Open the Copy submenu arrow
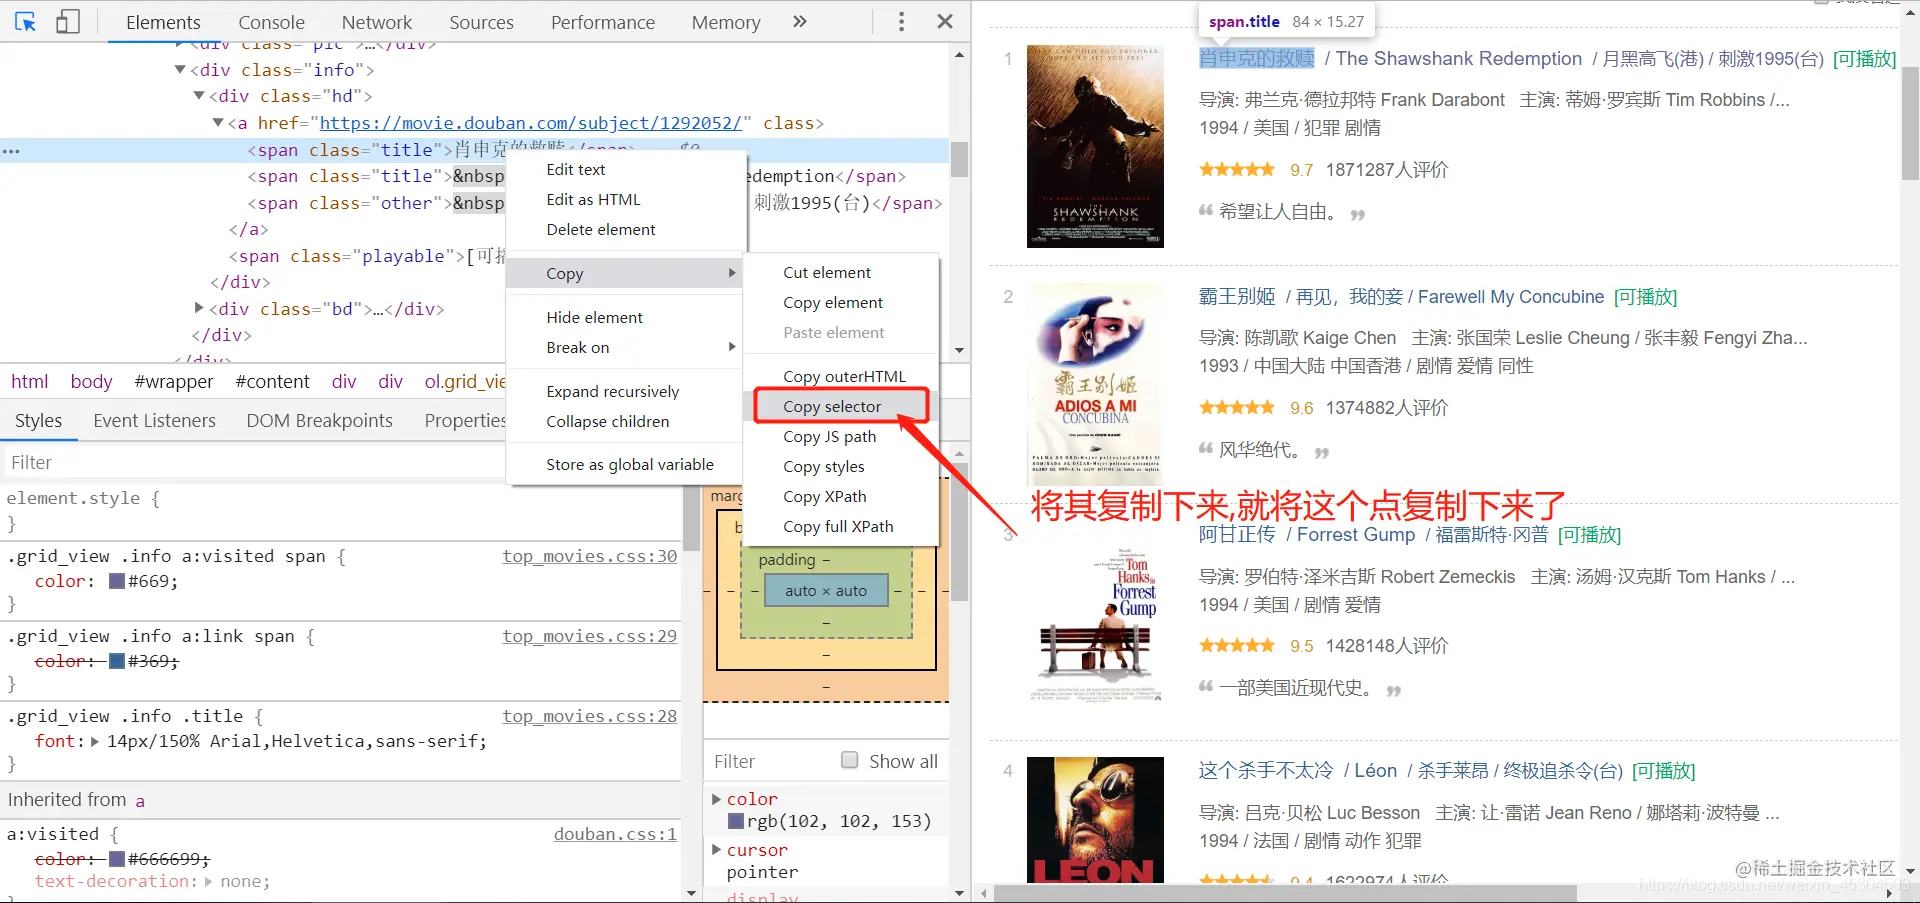The width and height of the screenshot is (1920, 903). pos(732,273)
